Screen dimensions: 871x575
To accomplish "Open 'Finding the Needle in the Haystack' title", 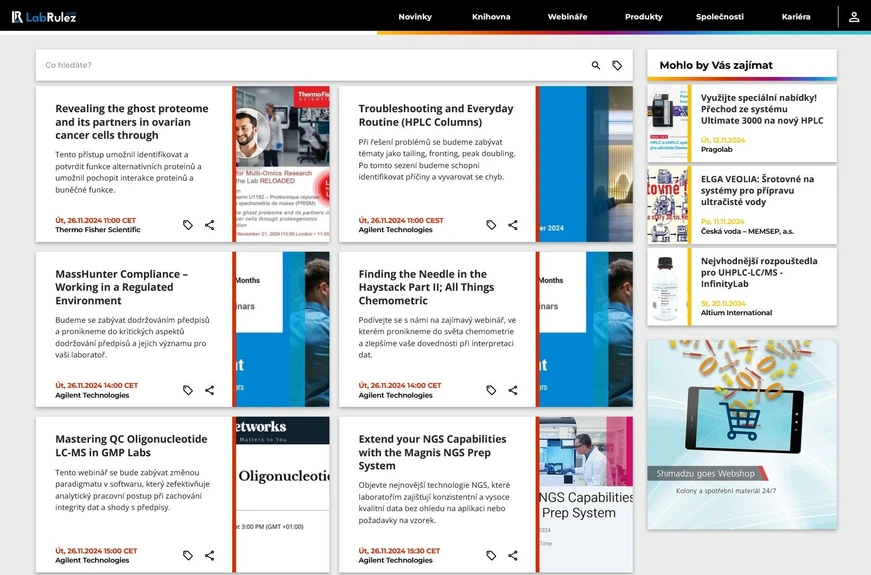I will click(x=426, y=287).
